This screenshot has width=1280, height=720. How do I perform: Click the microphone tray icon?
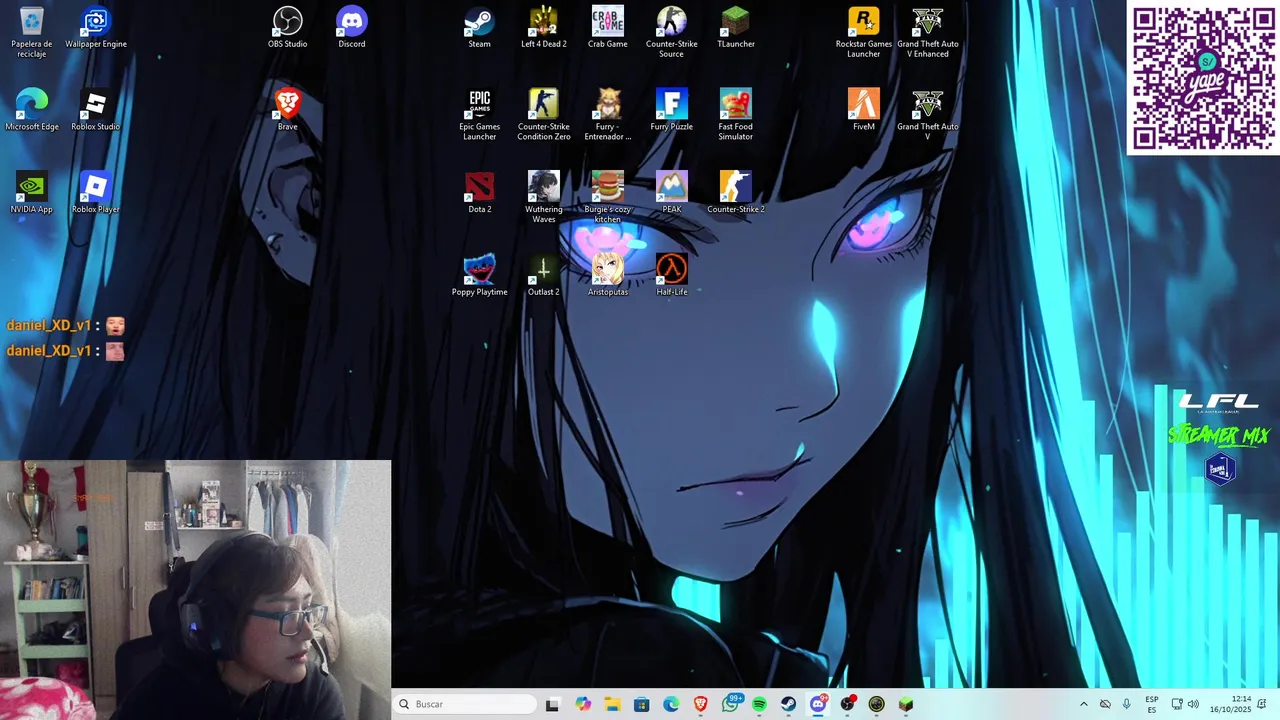click(x=1126, y=704)
